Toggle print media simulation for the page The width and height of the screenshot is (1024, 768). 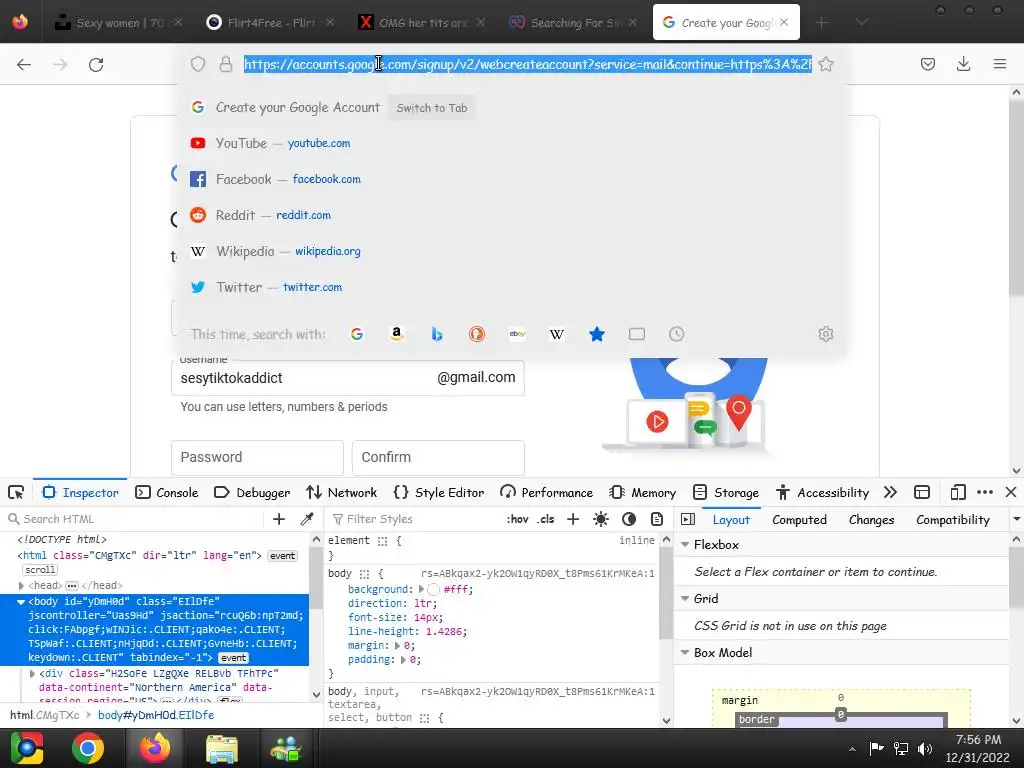pos(657,519)
